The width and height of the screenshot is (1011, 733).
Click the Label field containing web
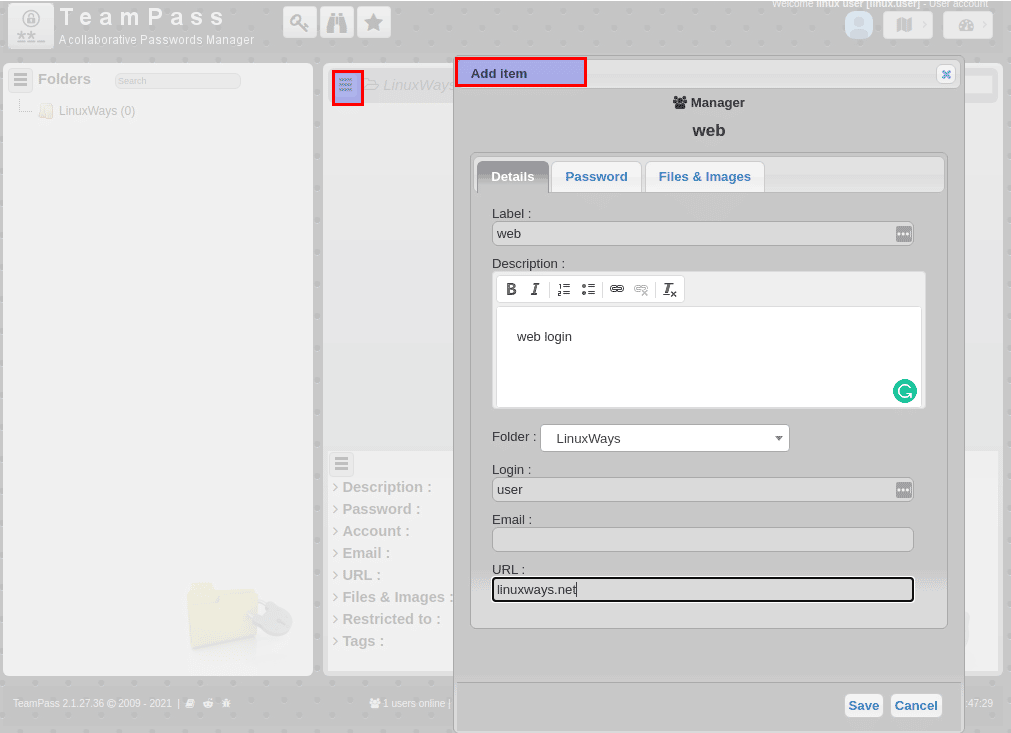coord(703,234)
